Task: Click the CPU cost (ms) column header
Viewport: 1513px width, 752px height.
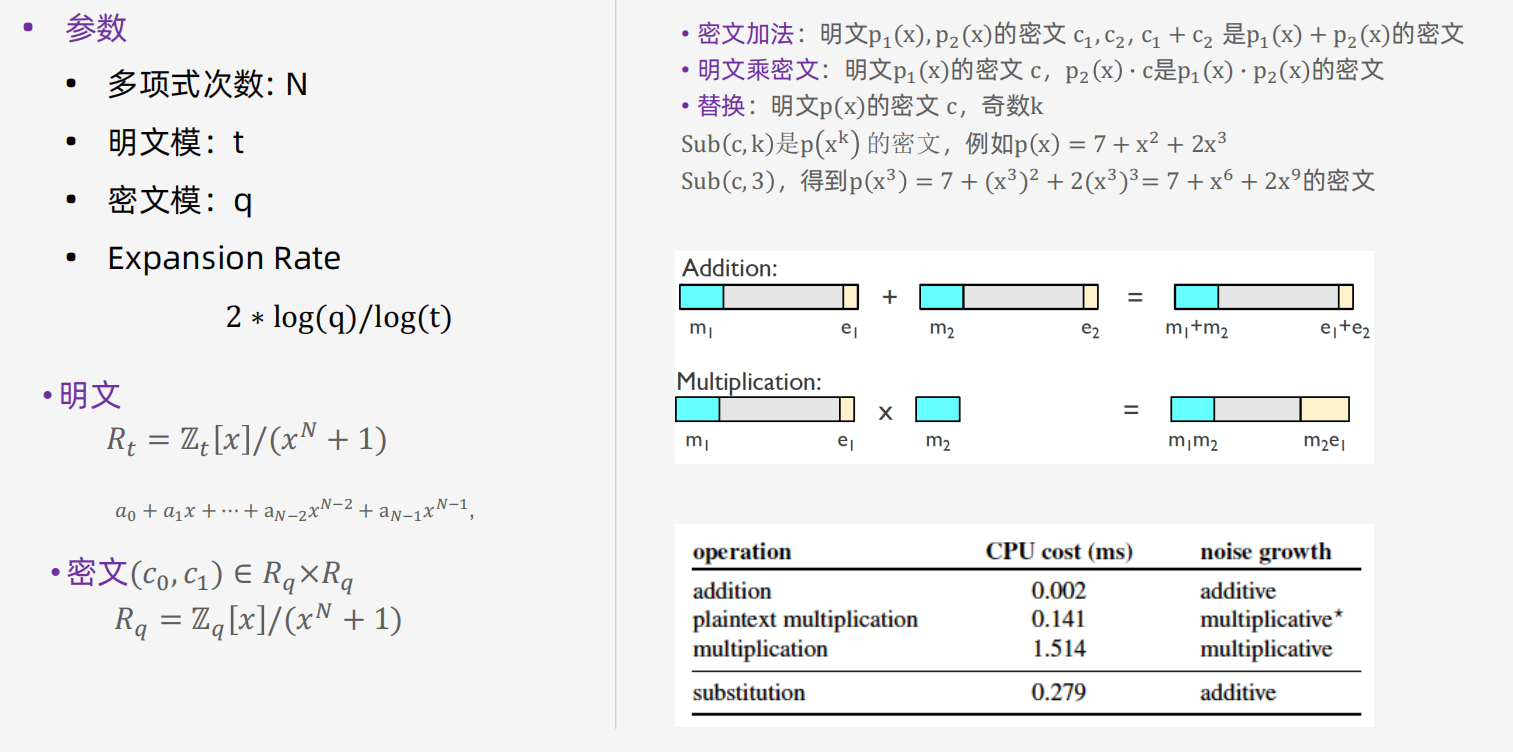Action: pyautogui.click(x=1059, y=552)
